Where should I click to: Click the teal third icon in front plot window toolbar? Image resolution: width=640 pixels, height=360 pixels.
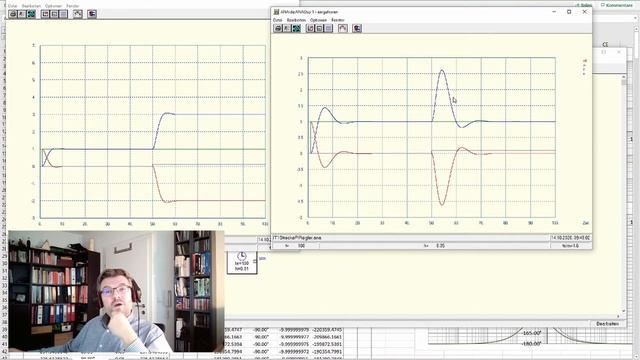pos(296,28)
